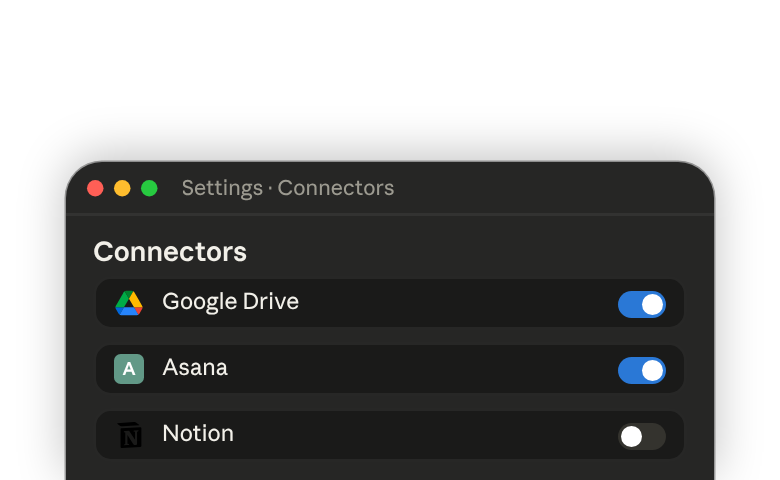Maximize the window using green button
Image resolution: width=780 pixels, height=480 pixels.
[x=149, y=189]
